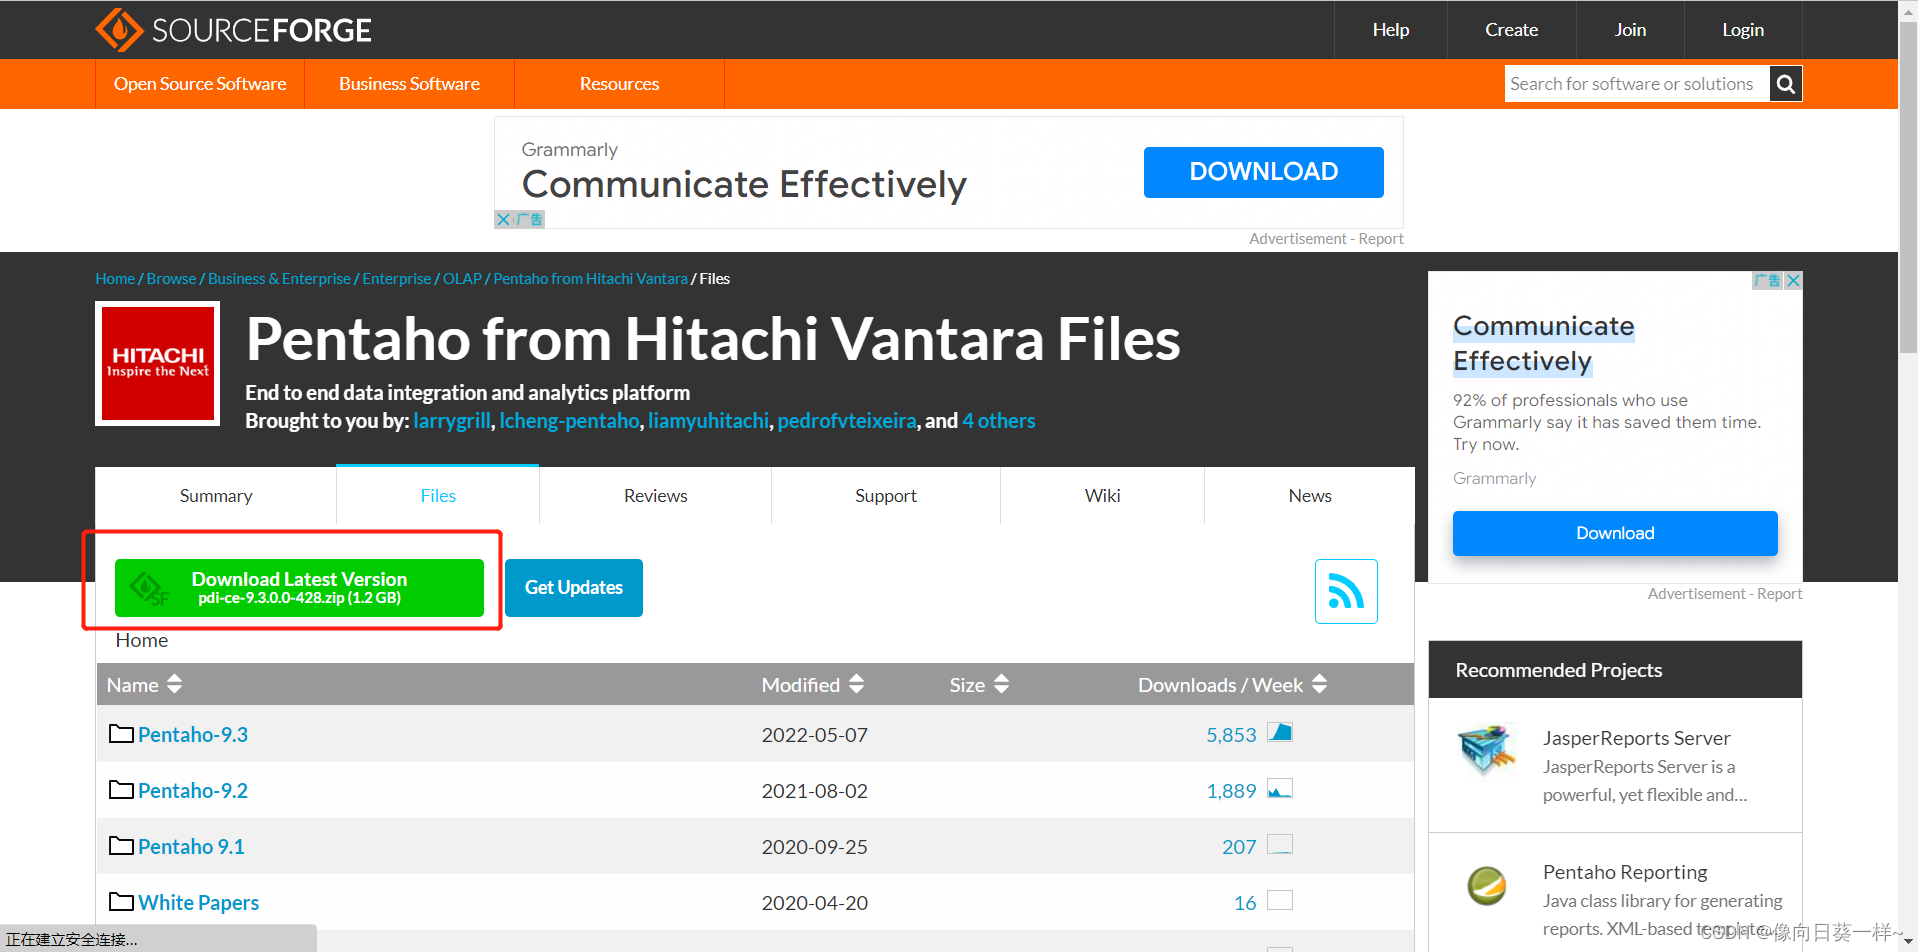Open Pentaho from Hitachi Vantara breadcrumb
Viewport: 1918px width, 952px height.
[591, 279]
